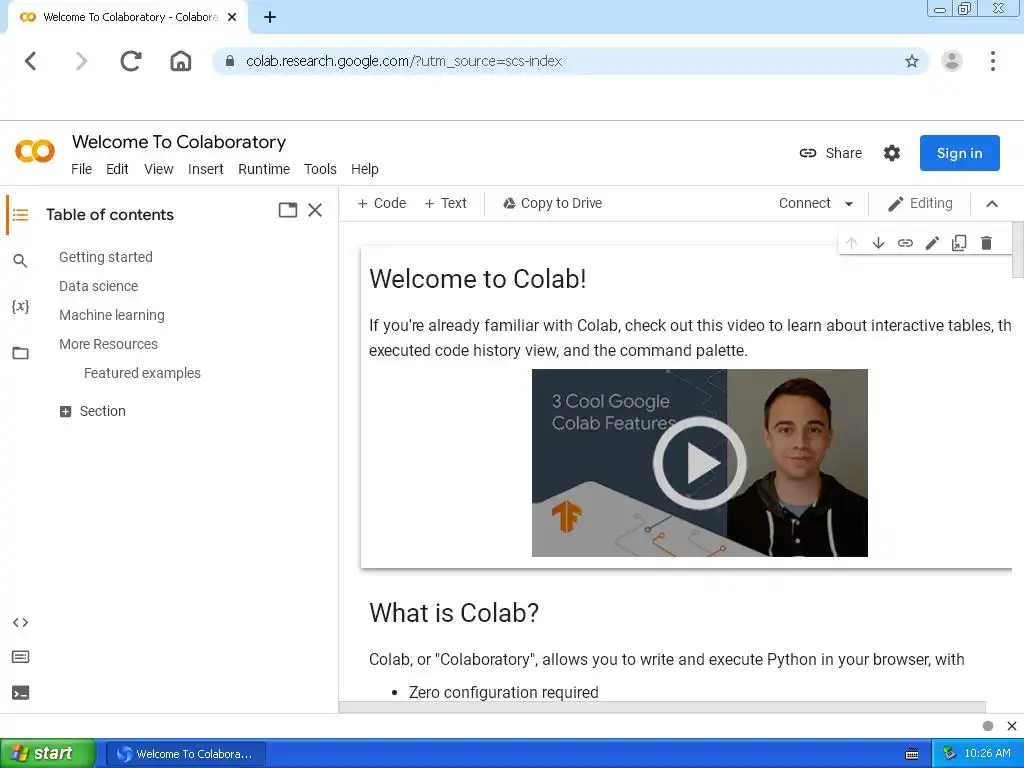Viewport: 1024px width, 768px height.
Task: Copy link to cell icon
Action: coord(905,243)
